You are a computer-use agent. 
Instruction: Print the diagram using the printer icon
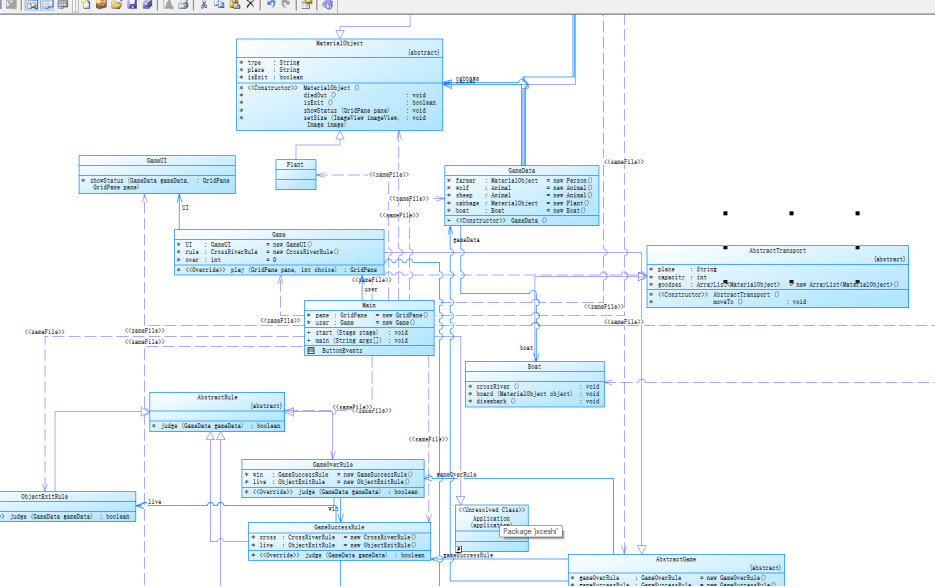[183, 4]
